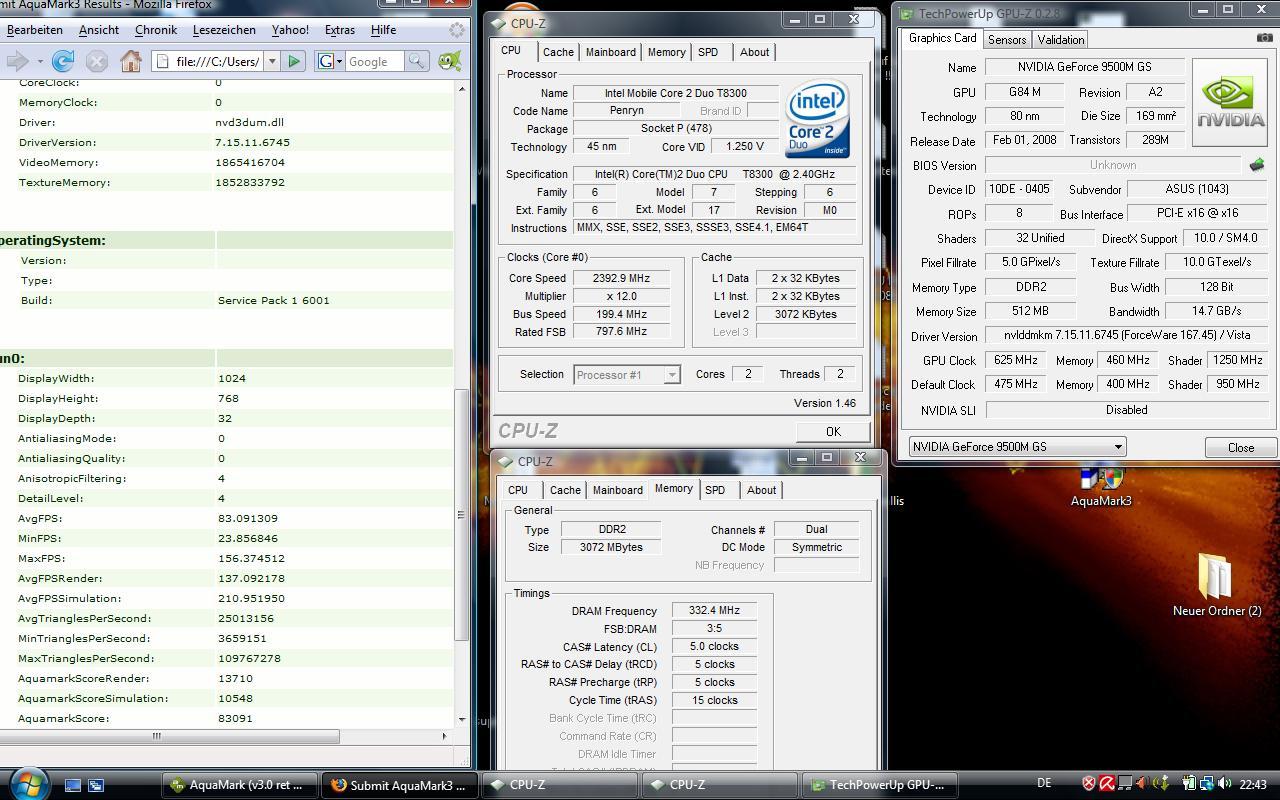Open the Sensors tab in GPU-Z
This screenshot has height=800, width=1280.
click(x=1007, y=40)
